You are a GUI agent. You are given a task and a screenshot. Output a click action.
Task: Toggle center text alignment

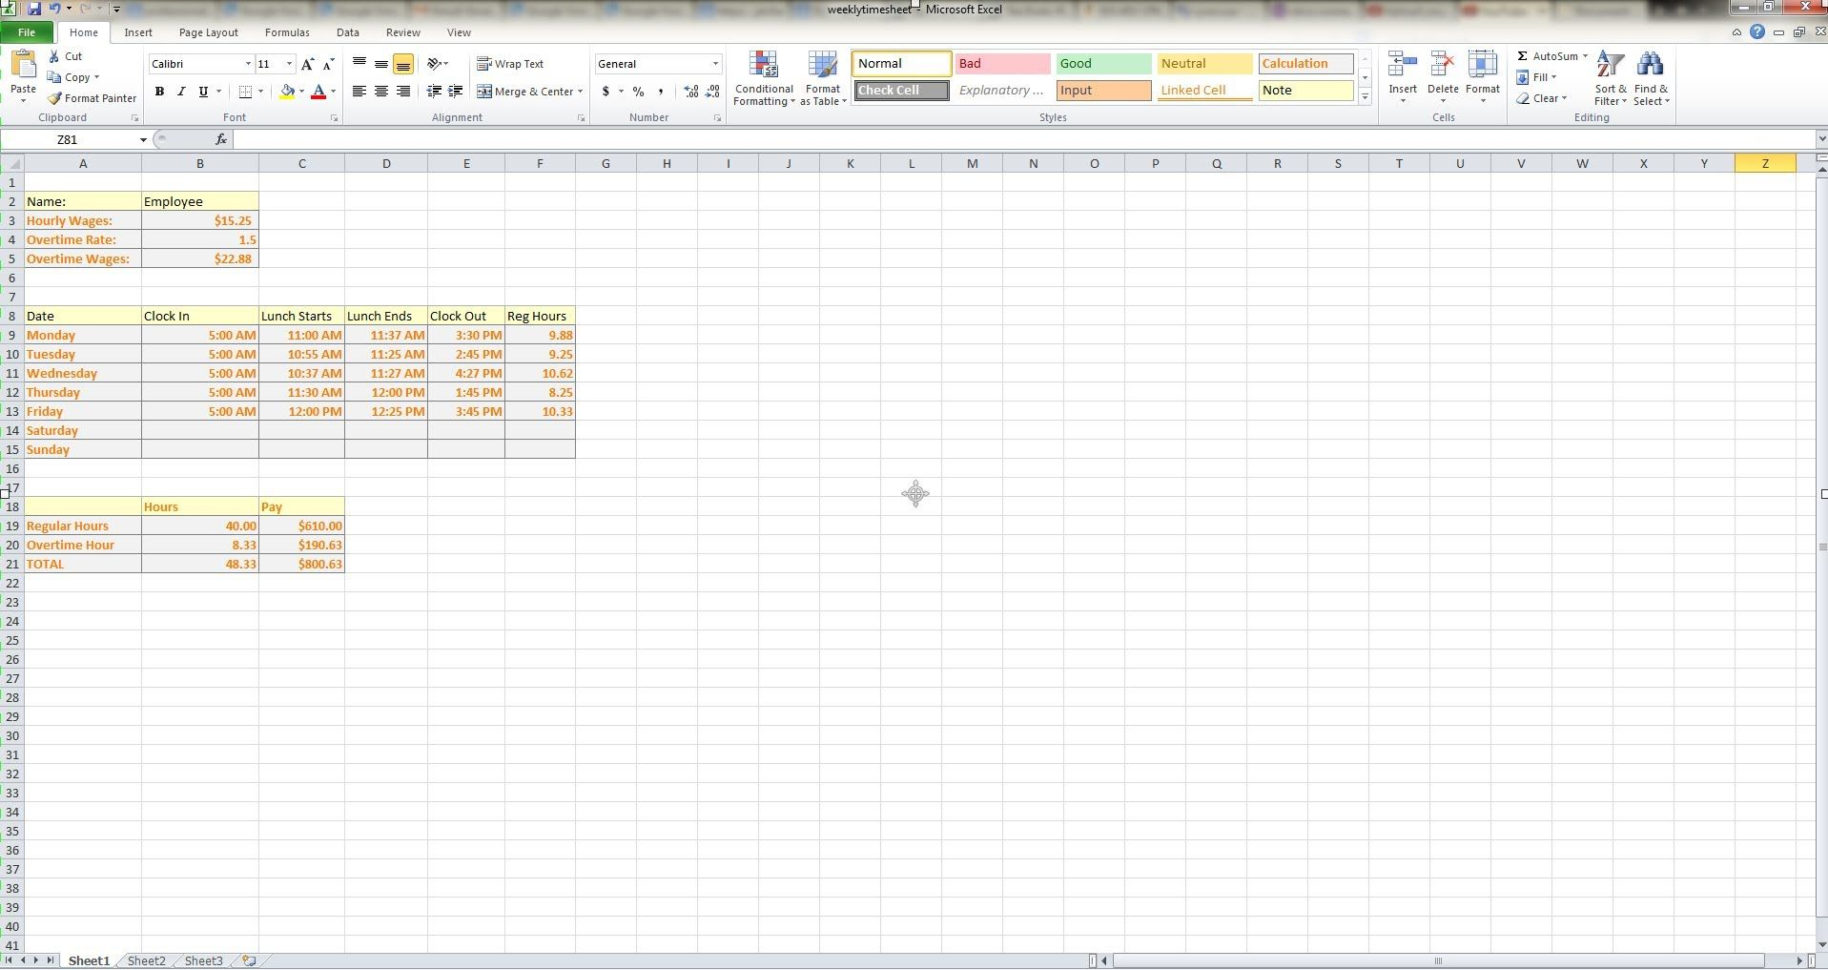click(380, 91)
